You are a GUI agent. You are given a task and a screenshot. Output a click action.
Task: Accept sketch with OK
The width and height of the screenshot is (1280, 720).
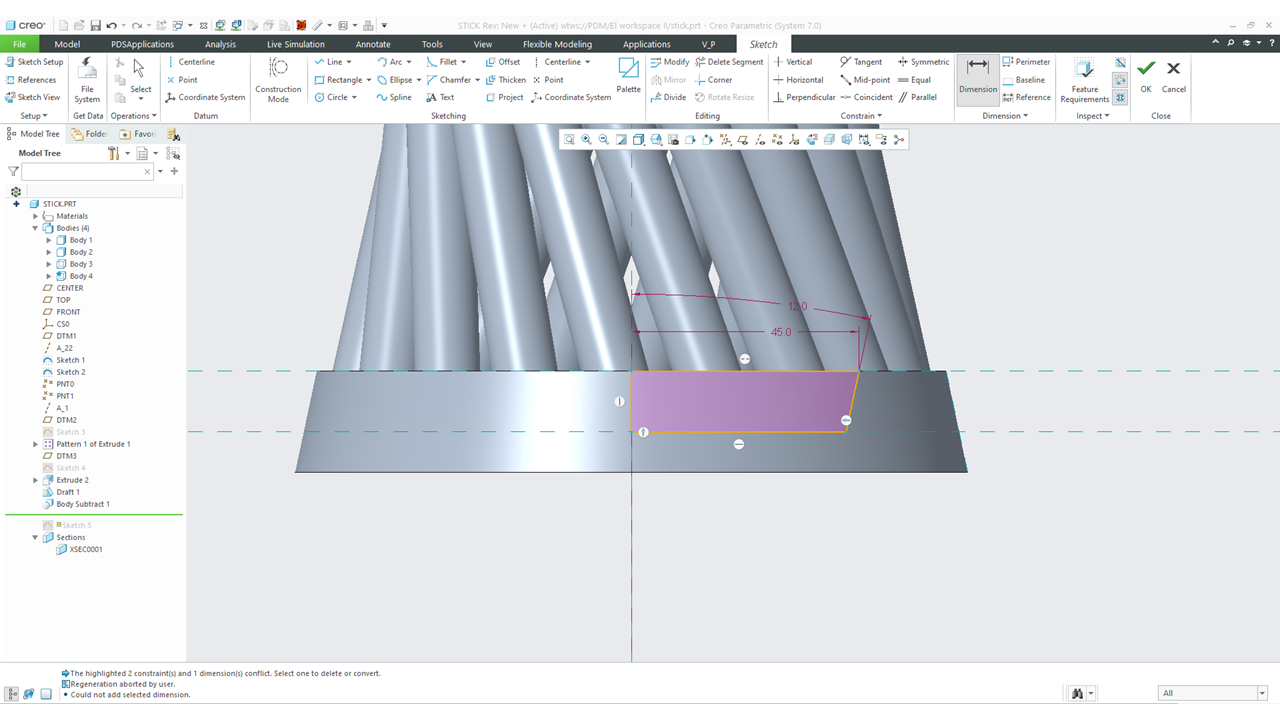tap(1146, 76)
